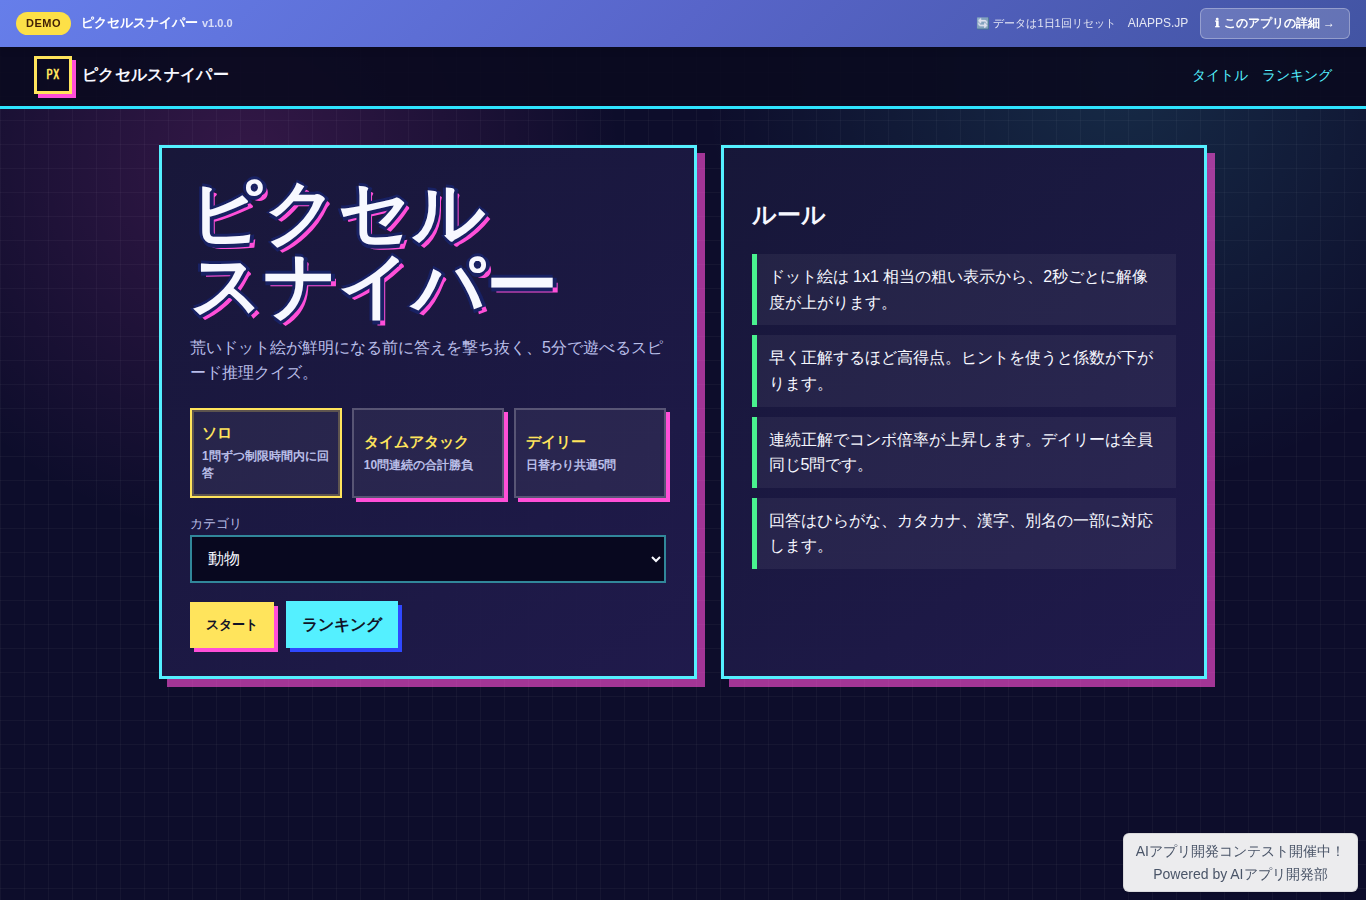The width and height of the screenshot is (1366, 900).
Task: Open the タイトル nav link
Action: tap(1220, 75)
